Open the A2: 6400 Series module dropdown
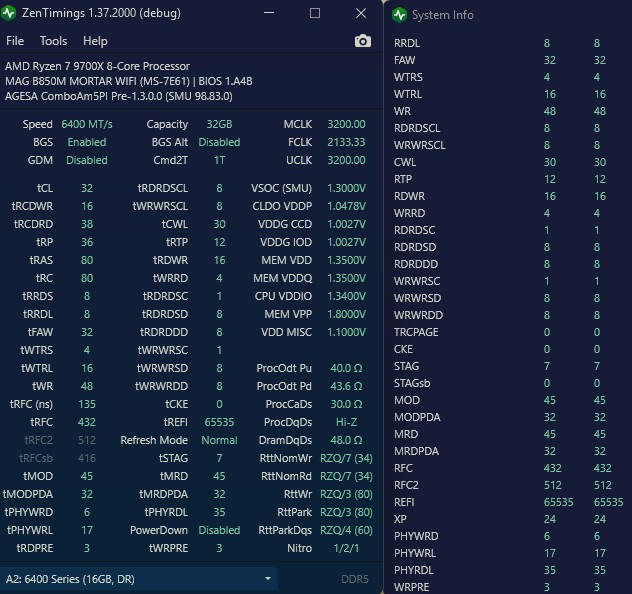 click(x=139, y=579)
